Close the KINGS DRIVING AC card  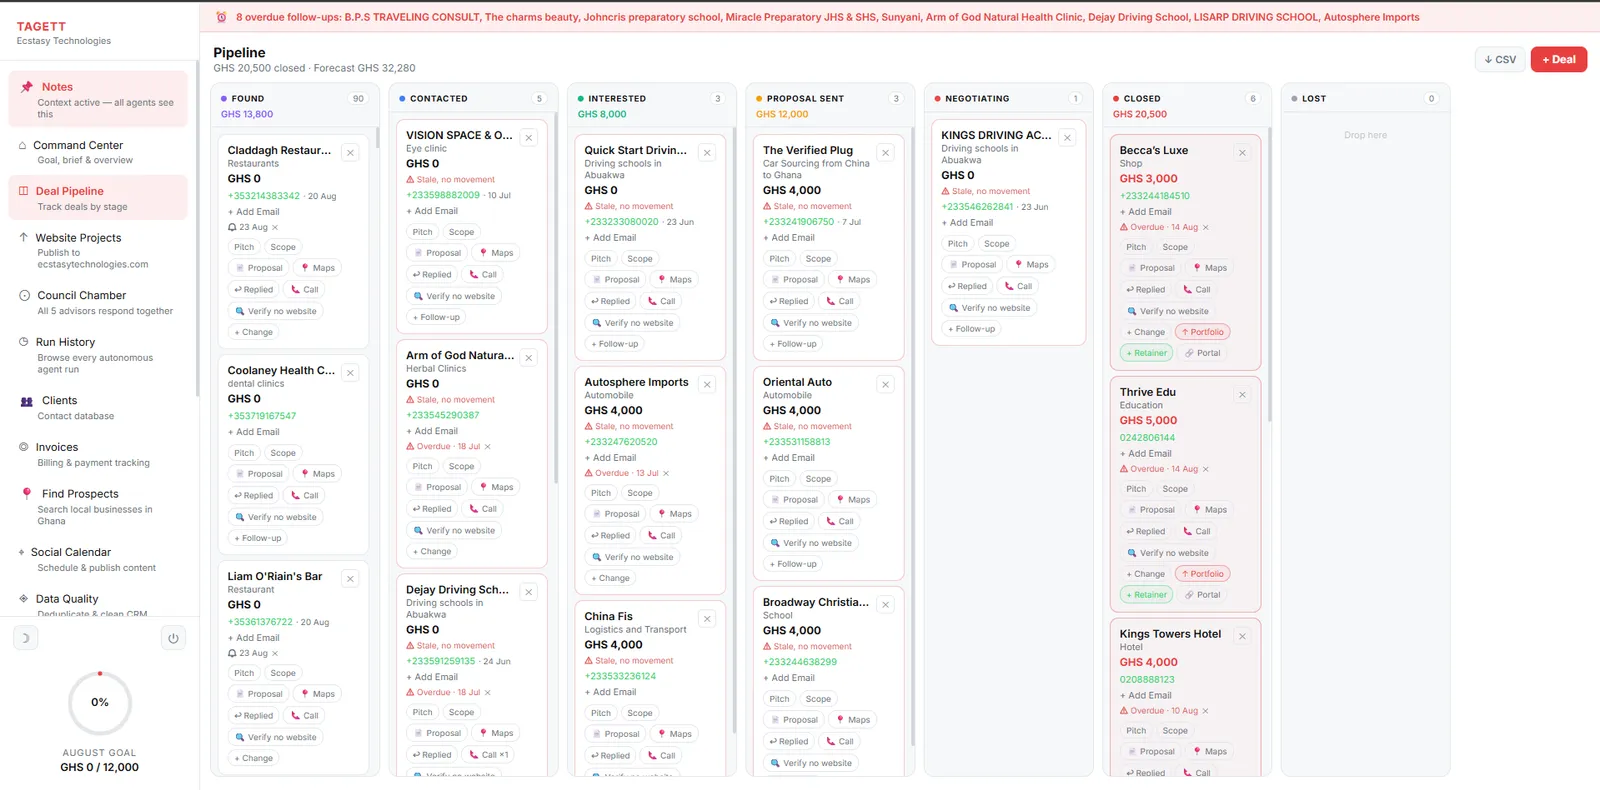tap(1067, 137)
